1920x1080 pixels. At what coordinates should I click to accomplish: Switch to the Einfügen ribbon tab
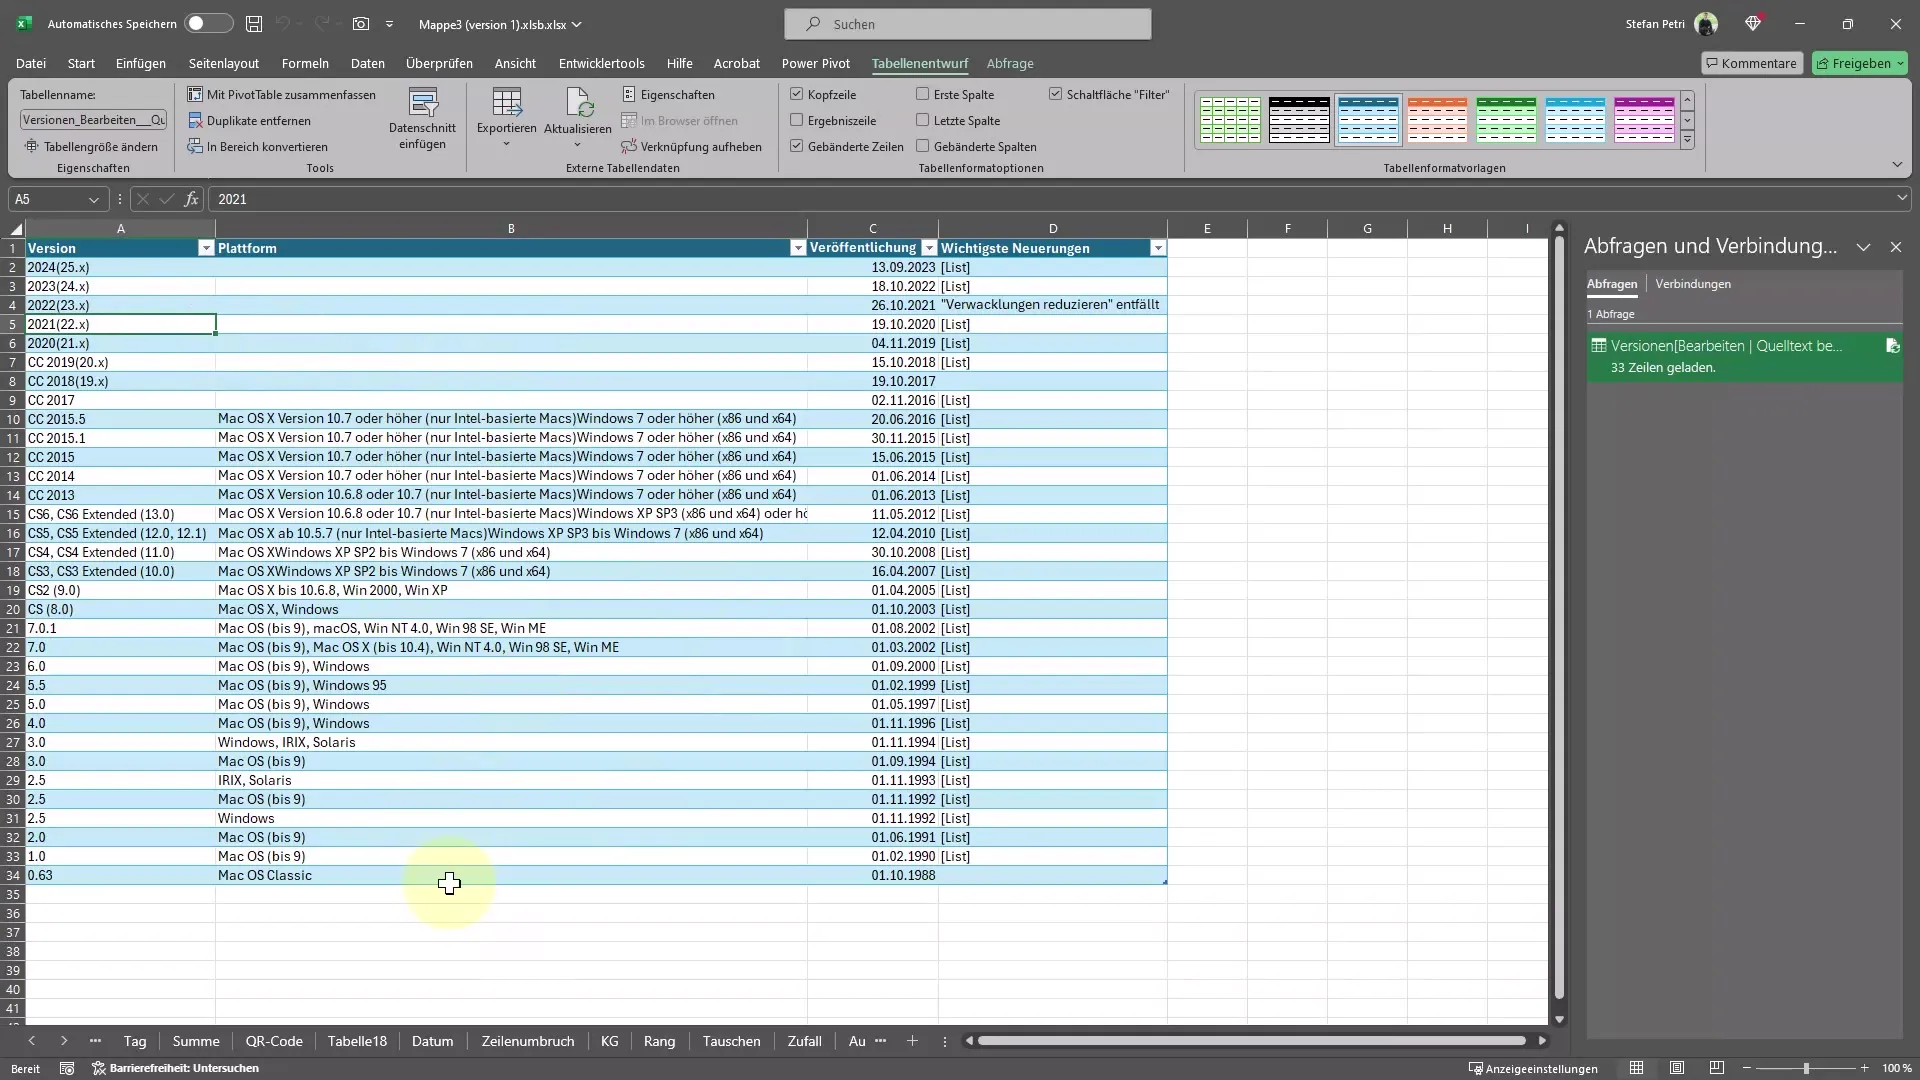point(141,63)
